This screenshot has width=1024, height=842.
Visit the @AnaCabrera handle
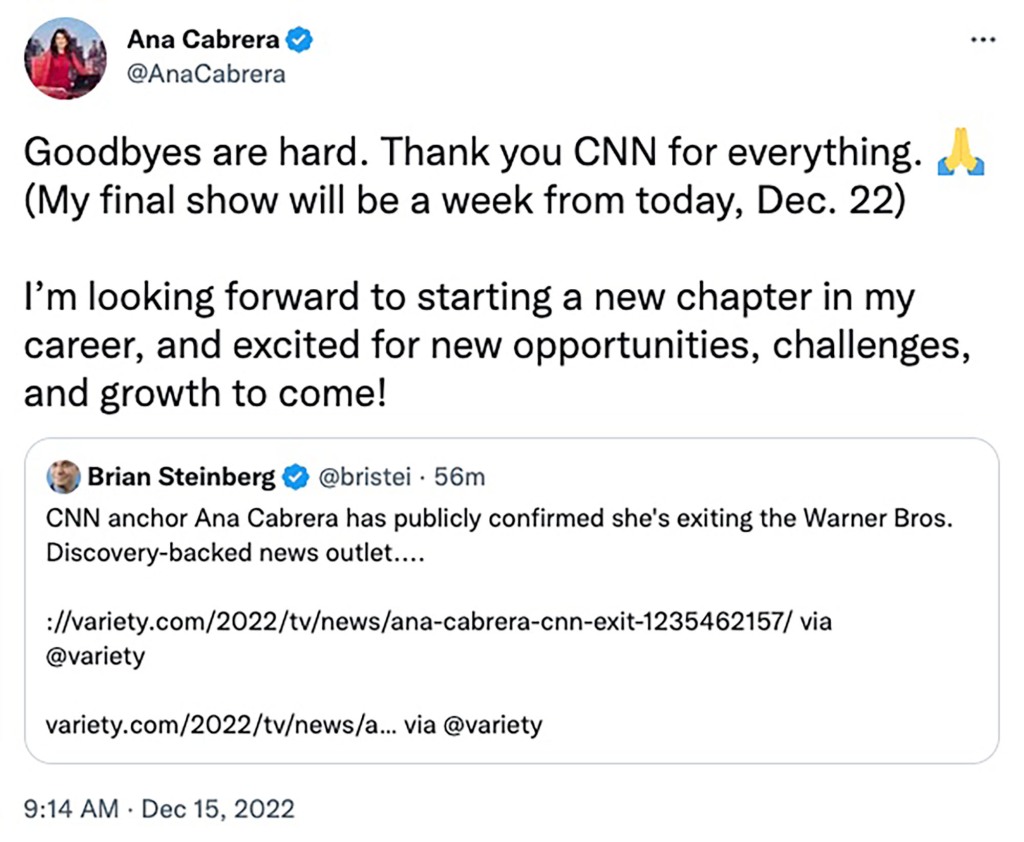pyautogui.click(x=206, y=74)
